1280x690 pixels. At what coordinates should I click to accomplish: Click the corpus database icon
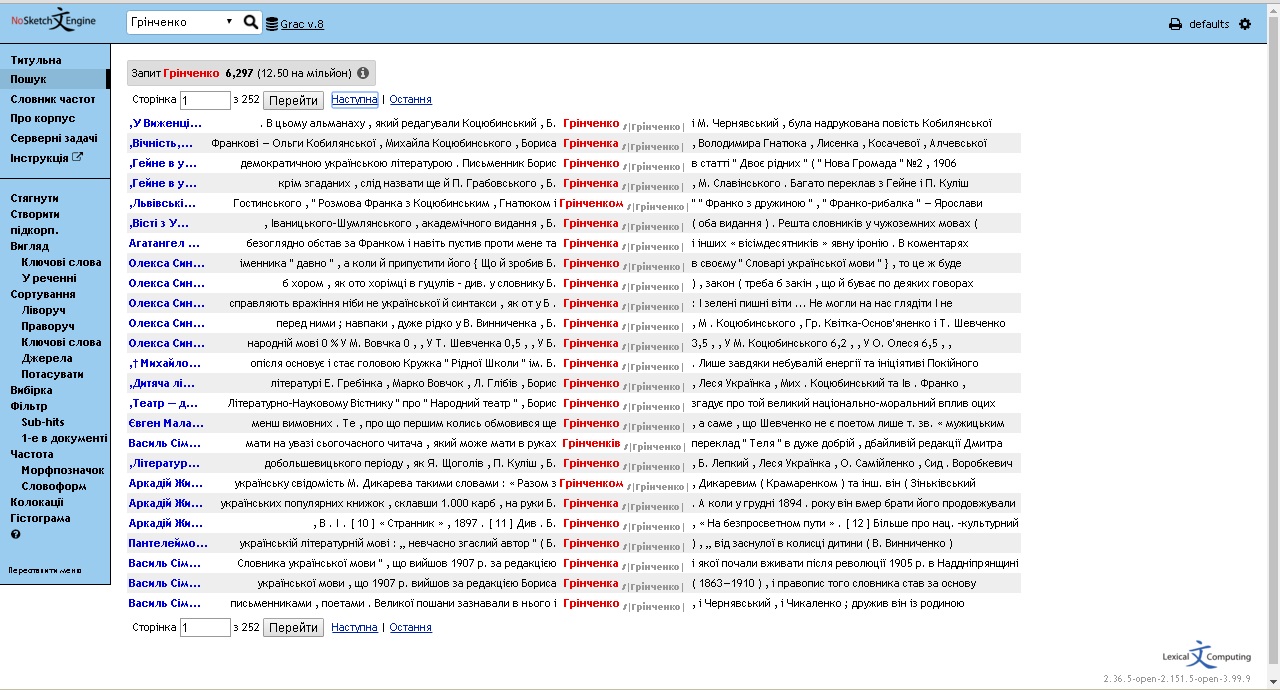tap(272, 23)
